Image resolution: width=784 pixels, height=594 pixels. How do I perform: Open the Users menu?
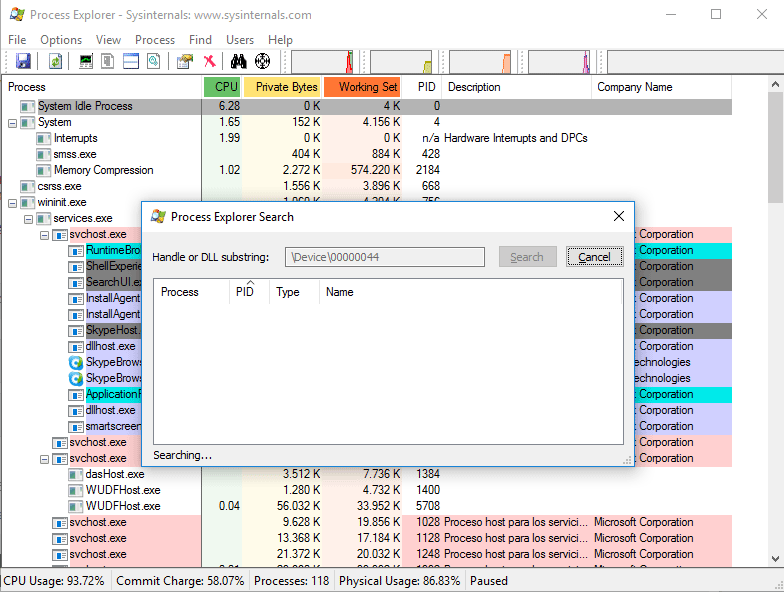[240, 40]
